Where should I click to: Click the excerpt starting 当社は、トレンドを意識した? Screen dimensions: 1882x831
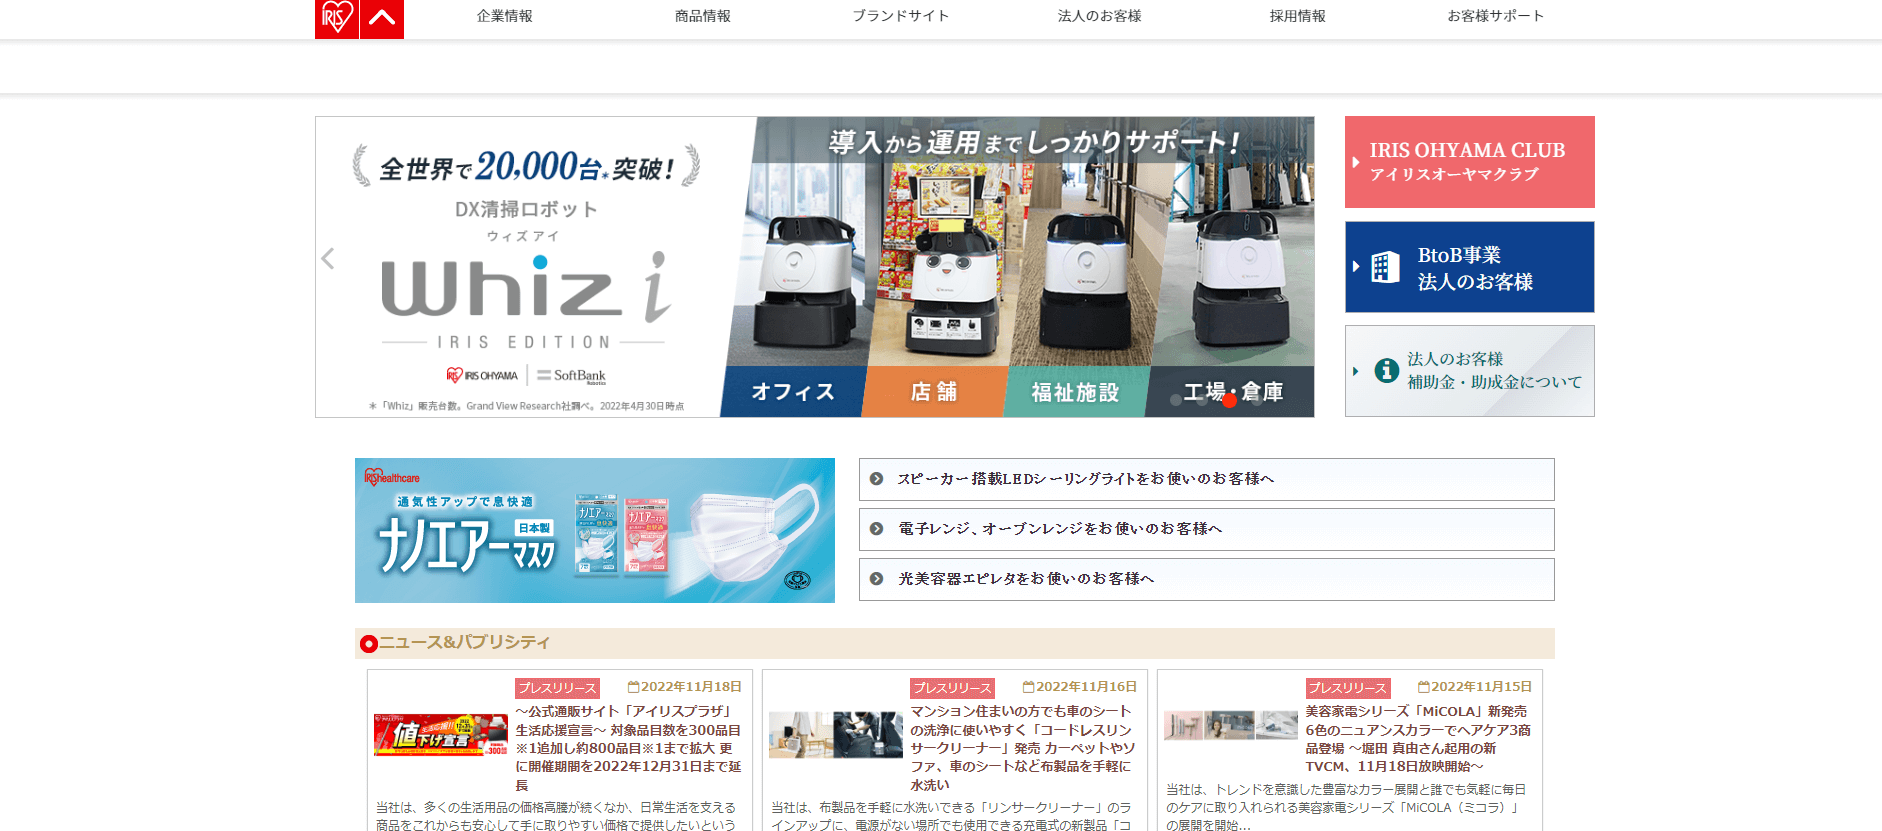[1346, 807]
